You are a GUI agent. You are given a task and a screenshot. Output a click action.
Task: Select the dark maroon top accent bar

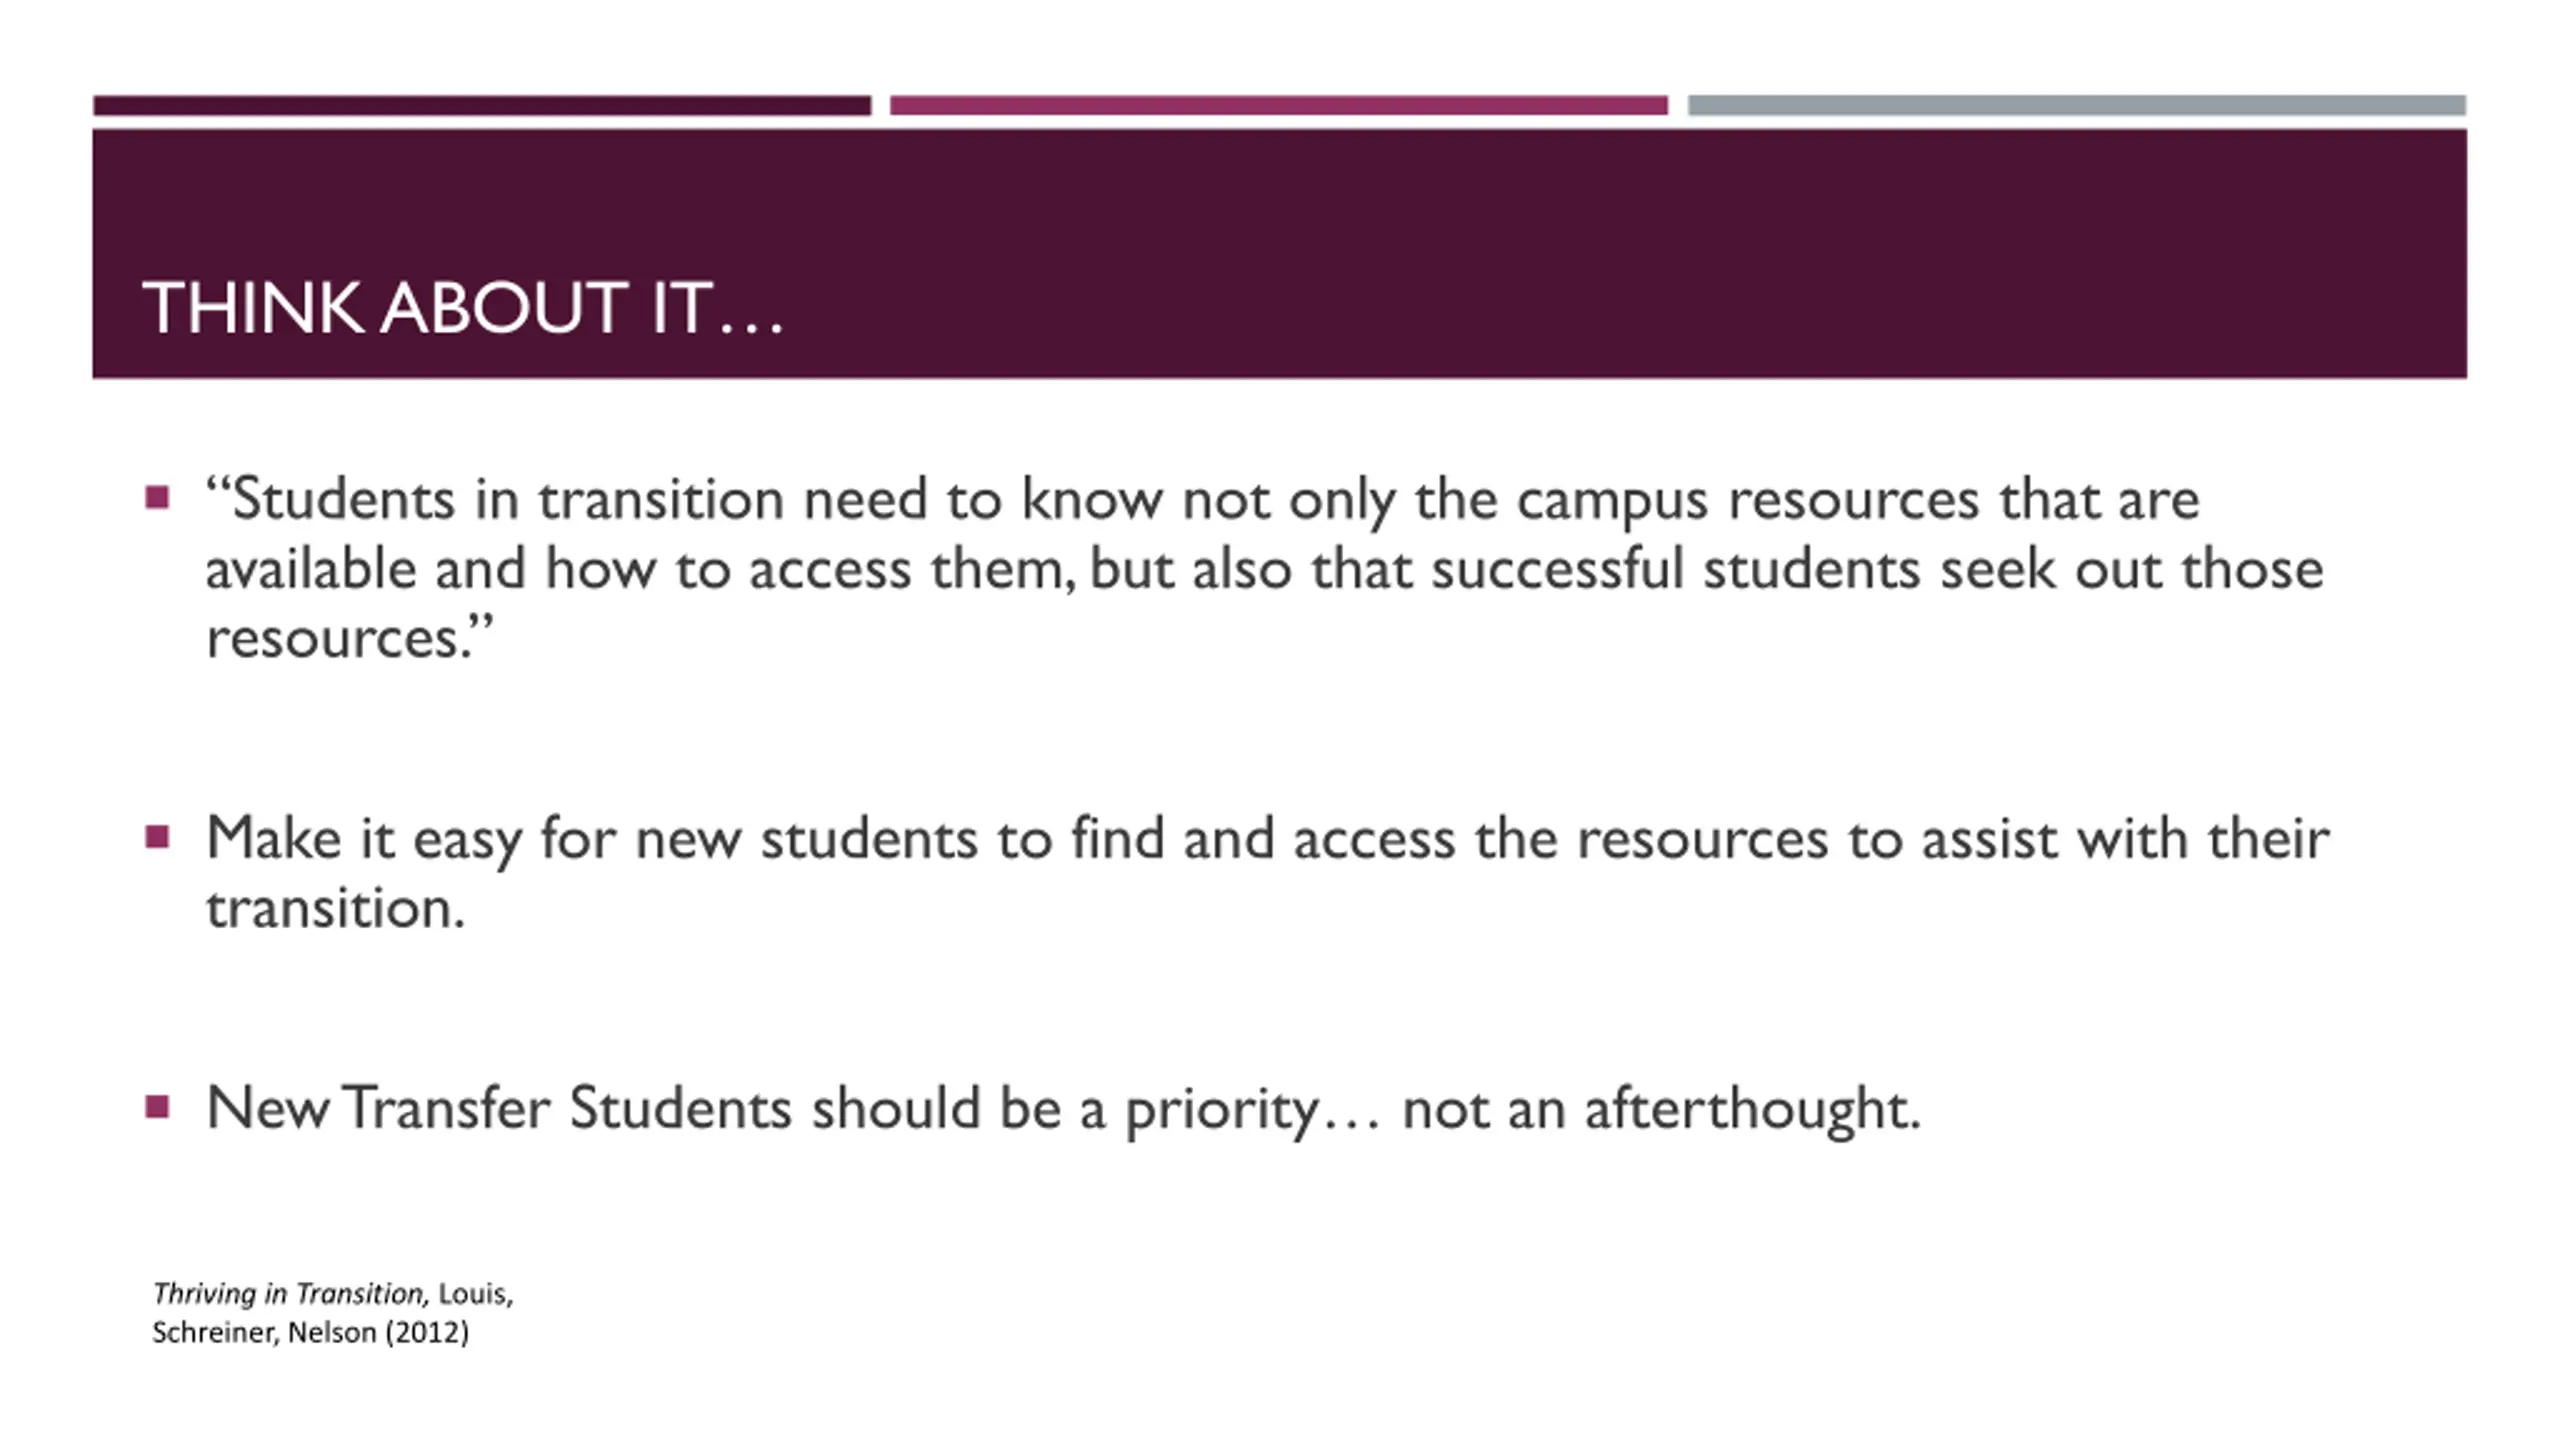point(482,105)
